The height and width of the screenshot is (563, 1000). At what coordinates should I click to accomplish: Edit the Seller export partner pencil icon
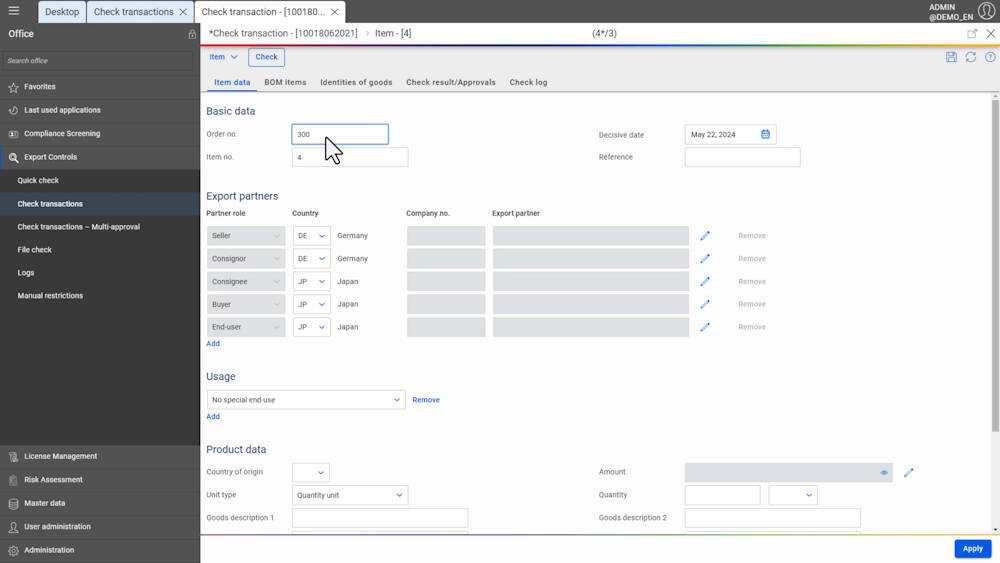705,236
